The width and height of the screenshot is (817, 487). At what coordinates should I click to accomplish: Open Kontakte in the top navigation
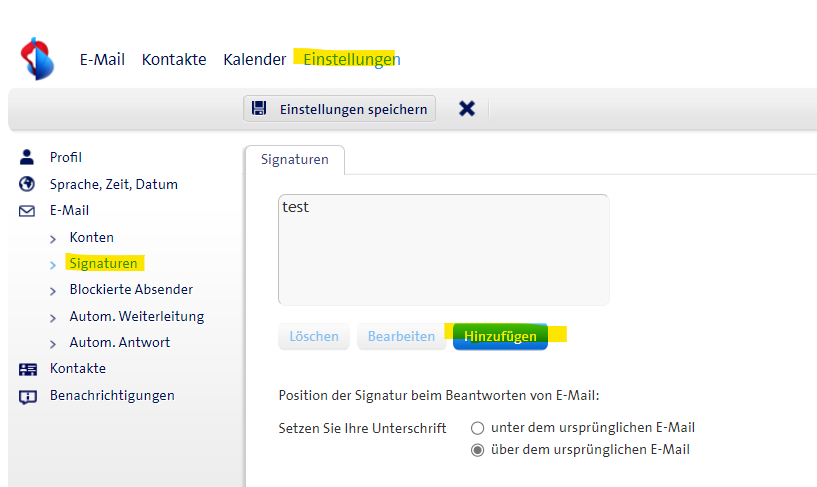[x=174, y=59]
